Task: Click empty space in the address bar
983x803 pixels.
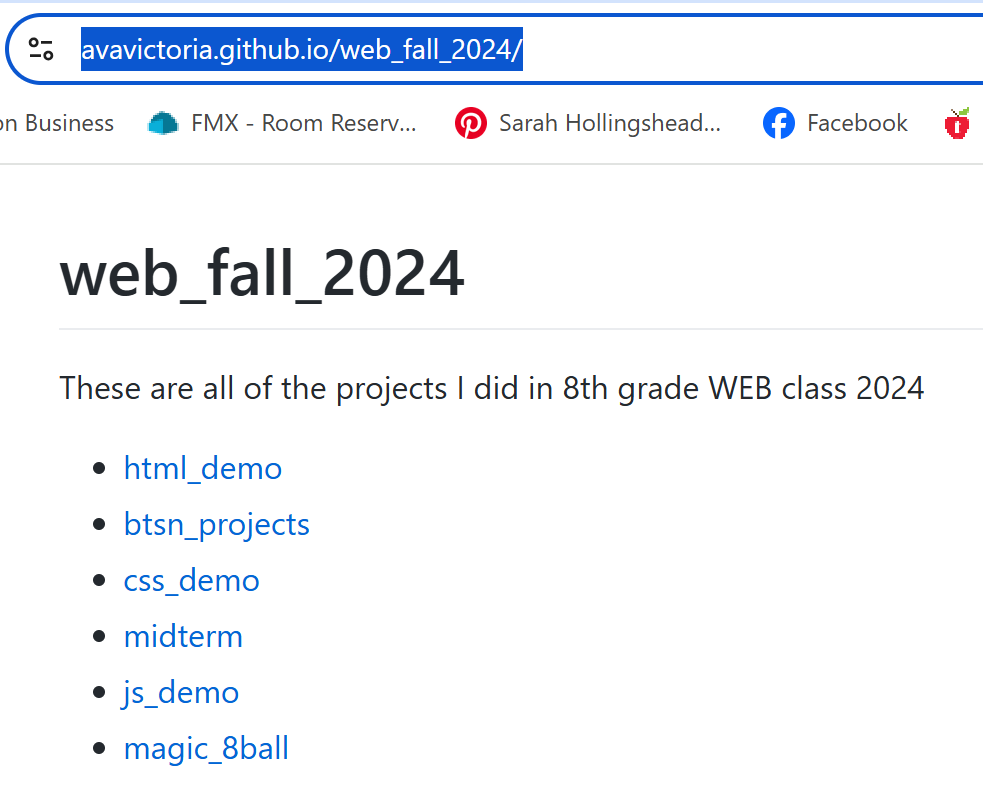Action: point(752,49)
